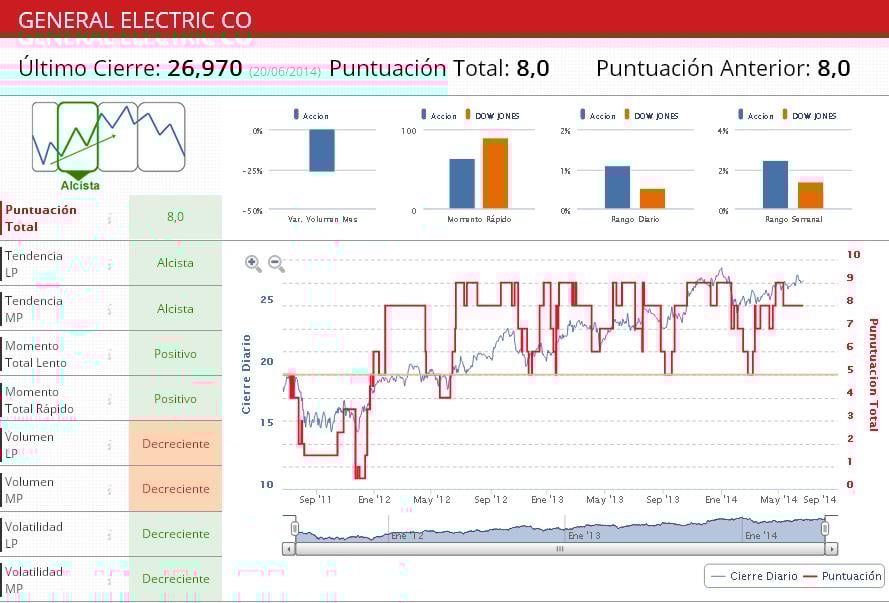Toggle Accion series in Rango Semanal chart
Screen dimensions: 889x603
click(x=756, y=115)
